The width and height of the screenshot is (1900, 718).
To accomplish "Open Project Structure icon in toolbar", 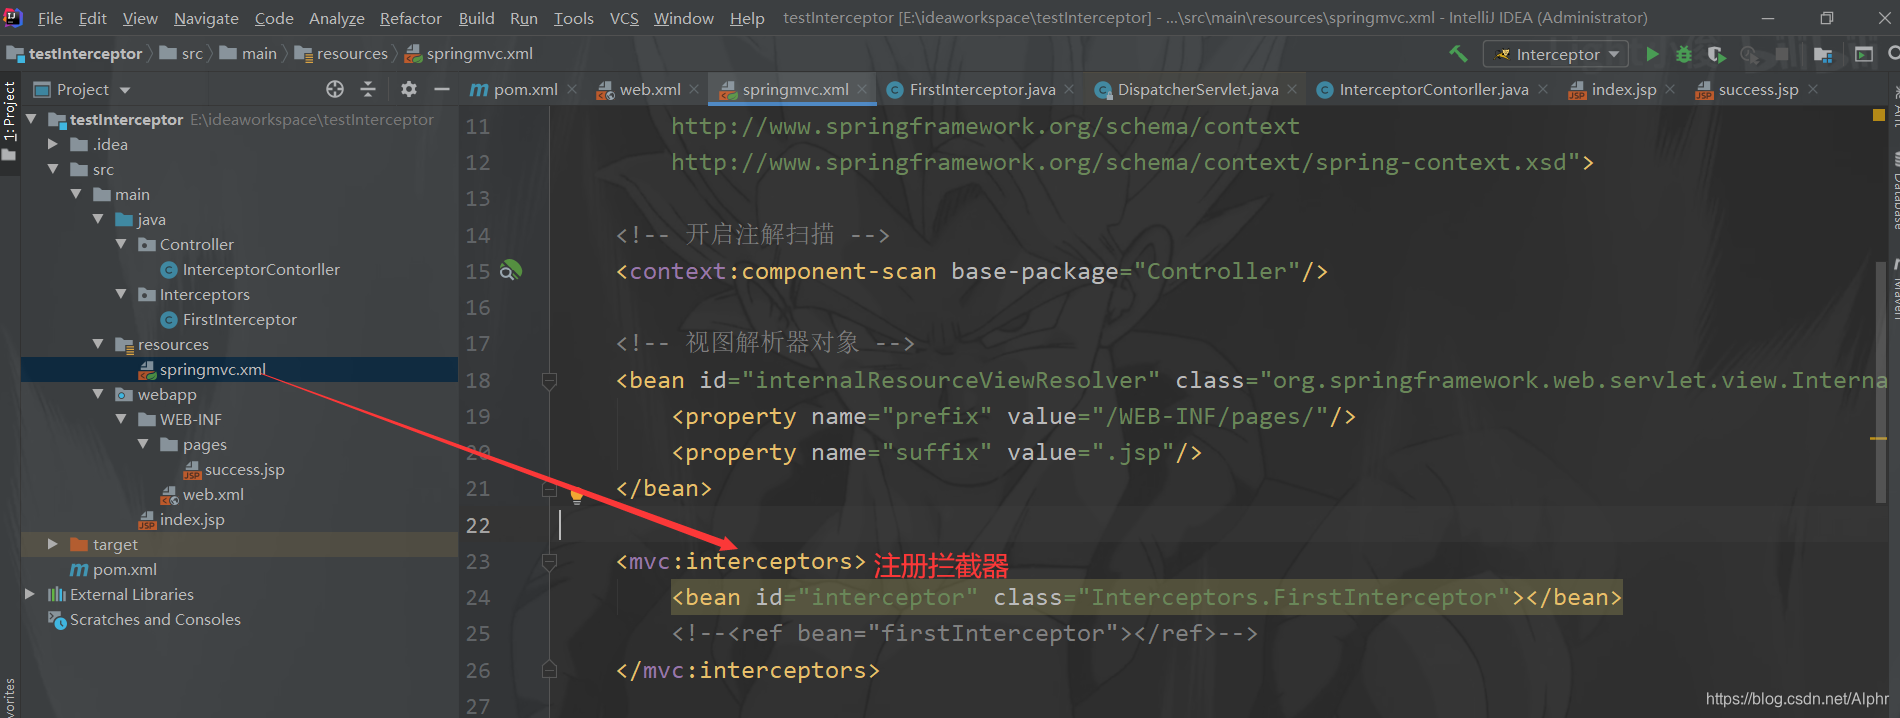I will 1823,54.
